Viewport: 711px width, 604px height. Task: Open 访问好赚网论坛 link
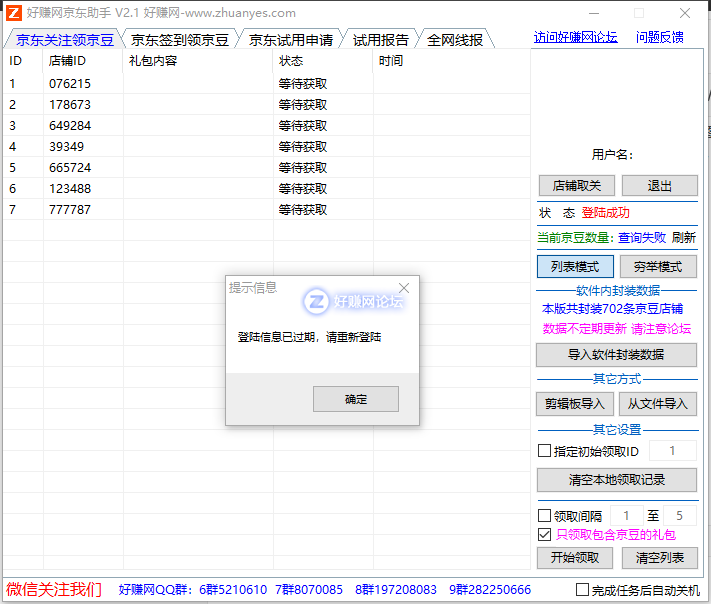tap(575, 37)
